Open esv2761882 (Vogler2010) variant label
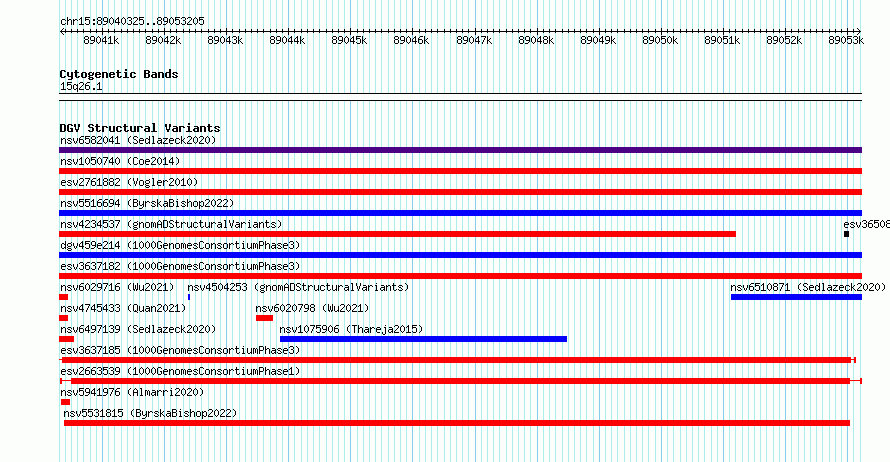The image size is (890, 462). pos(129,182)
